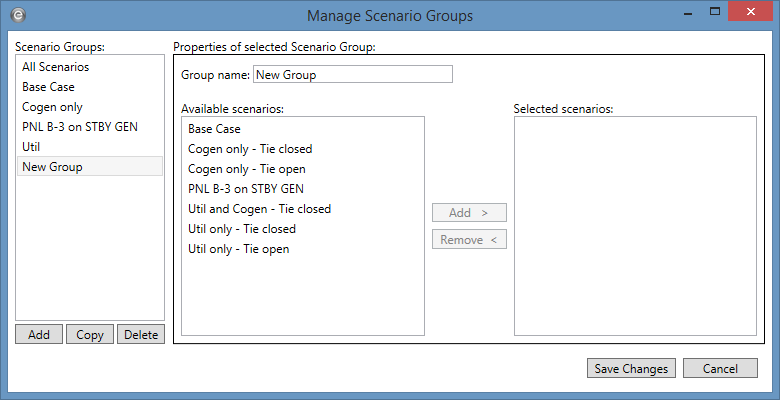Copy the selected scenario group

point(90,335)
